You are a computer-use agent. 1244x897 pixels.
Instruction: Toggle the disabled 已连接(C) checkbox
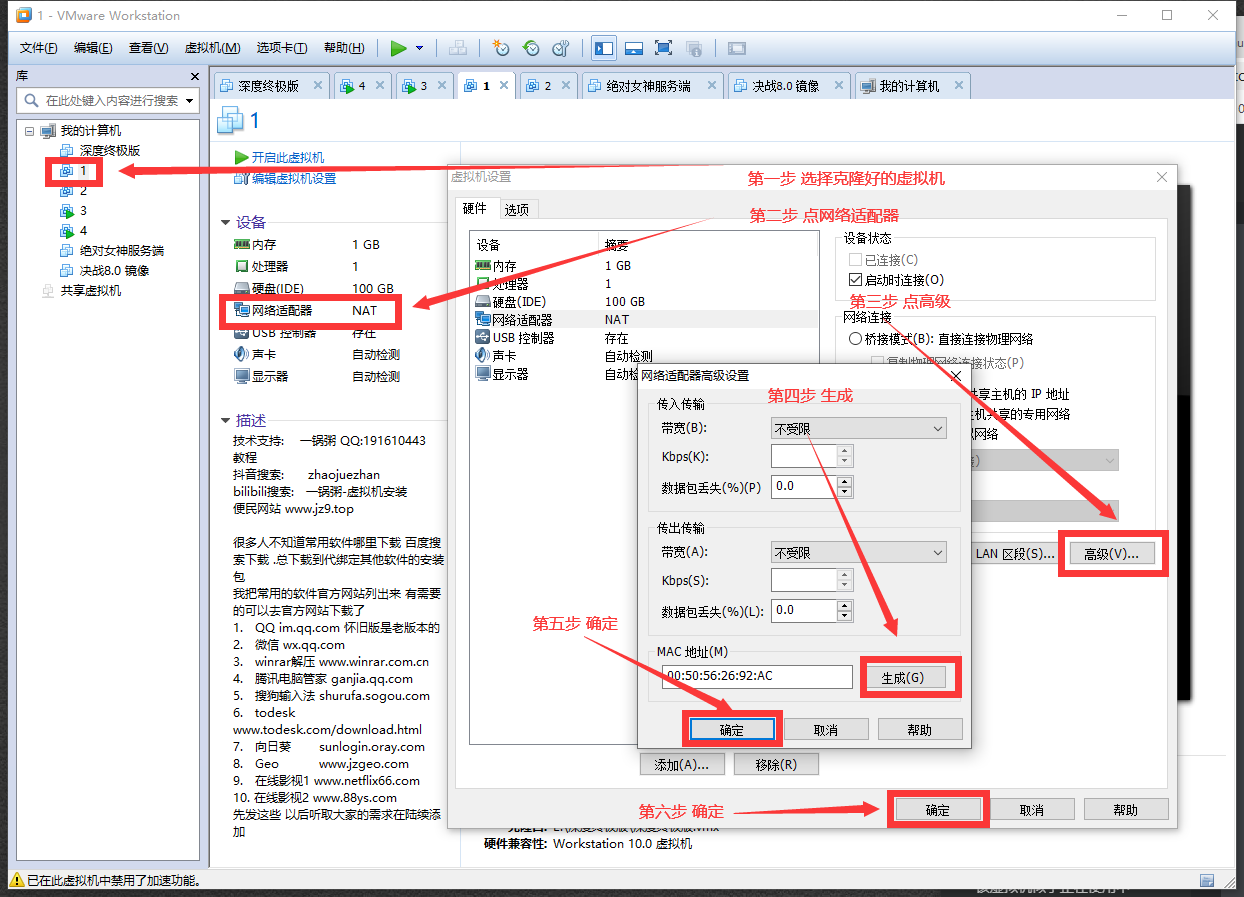click(855, 260)
